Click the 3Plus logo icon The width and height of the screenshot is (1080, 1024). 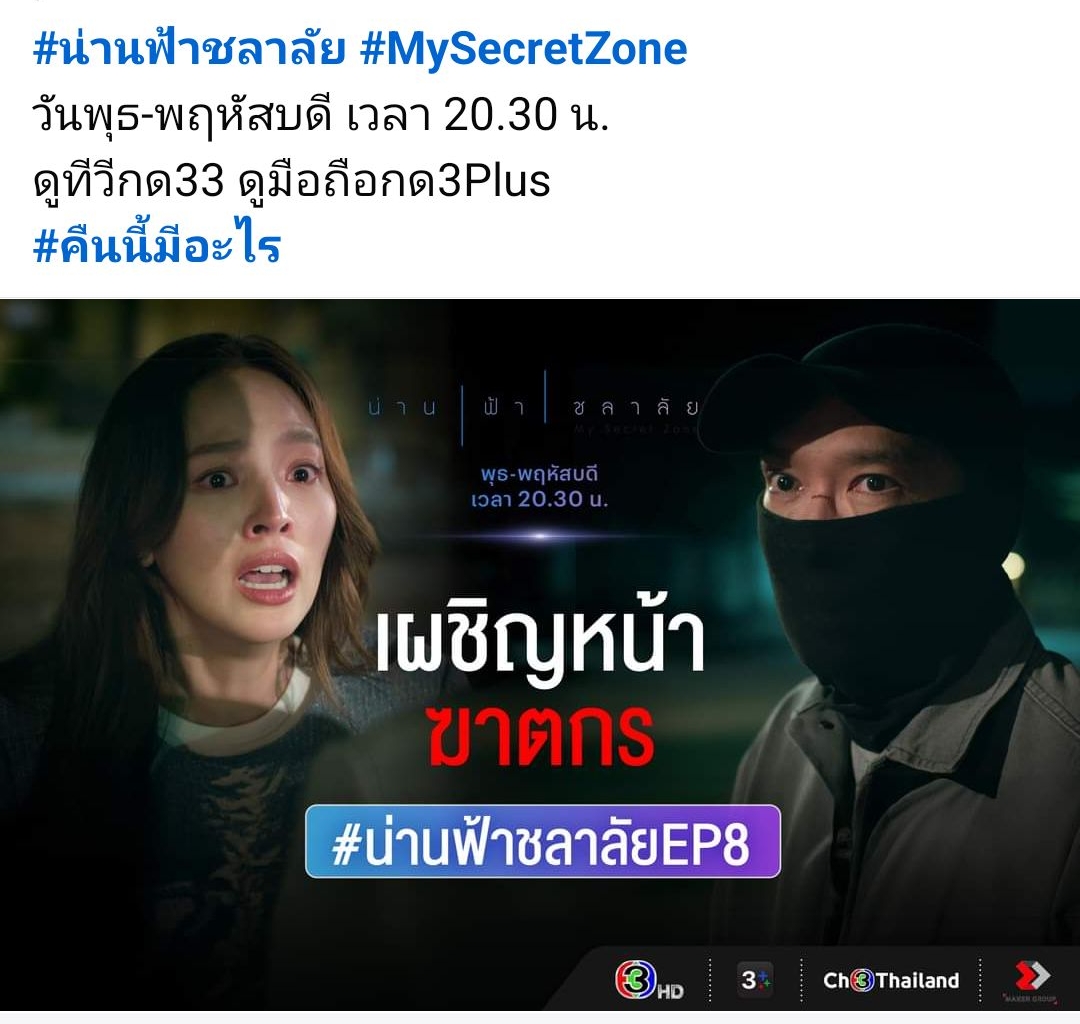756,979
